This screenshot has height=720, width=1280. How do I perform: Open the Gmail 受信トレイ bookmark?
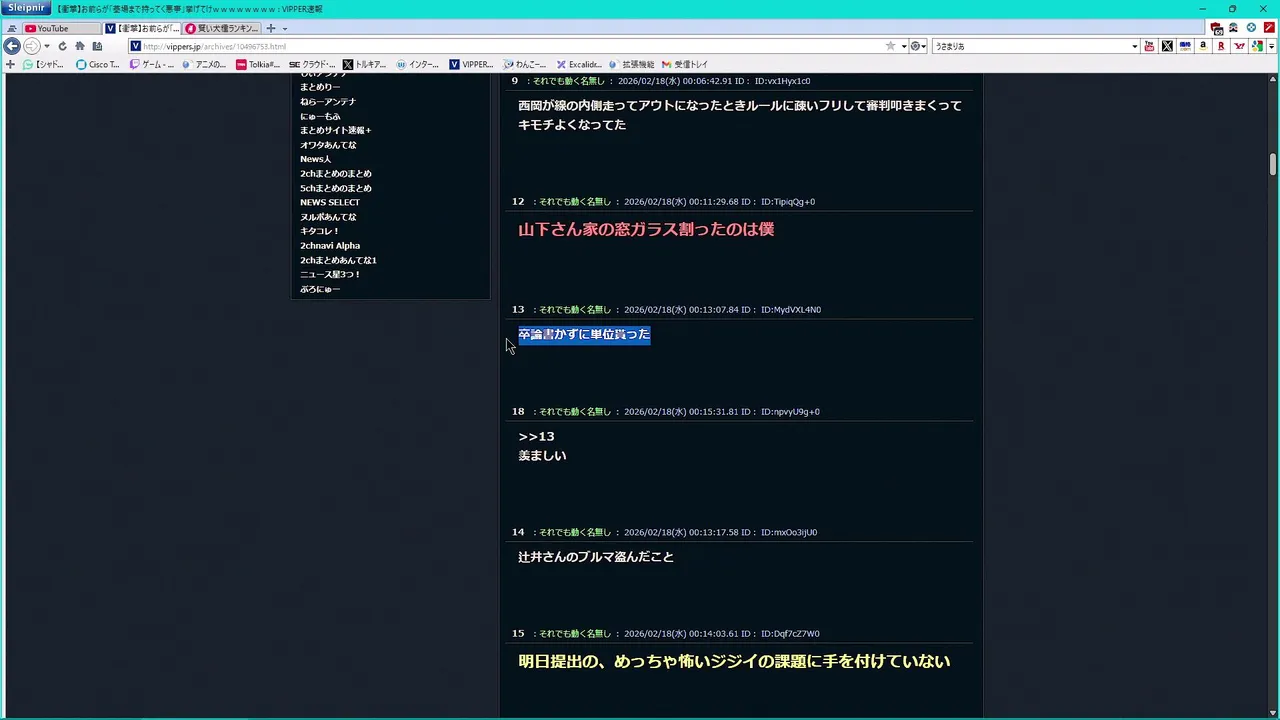pyautogui.click(x=685, y=64)
